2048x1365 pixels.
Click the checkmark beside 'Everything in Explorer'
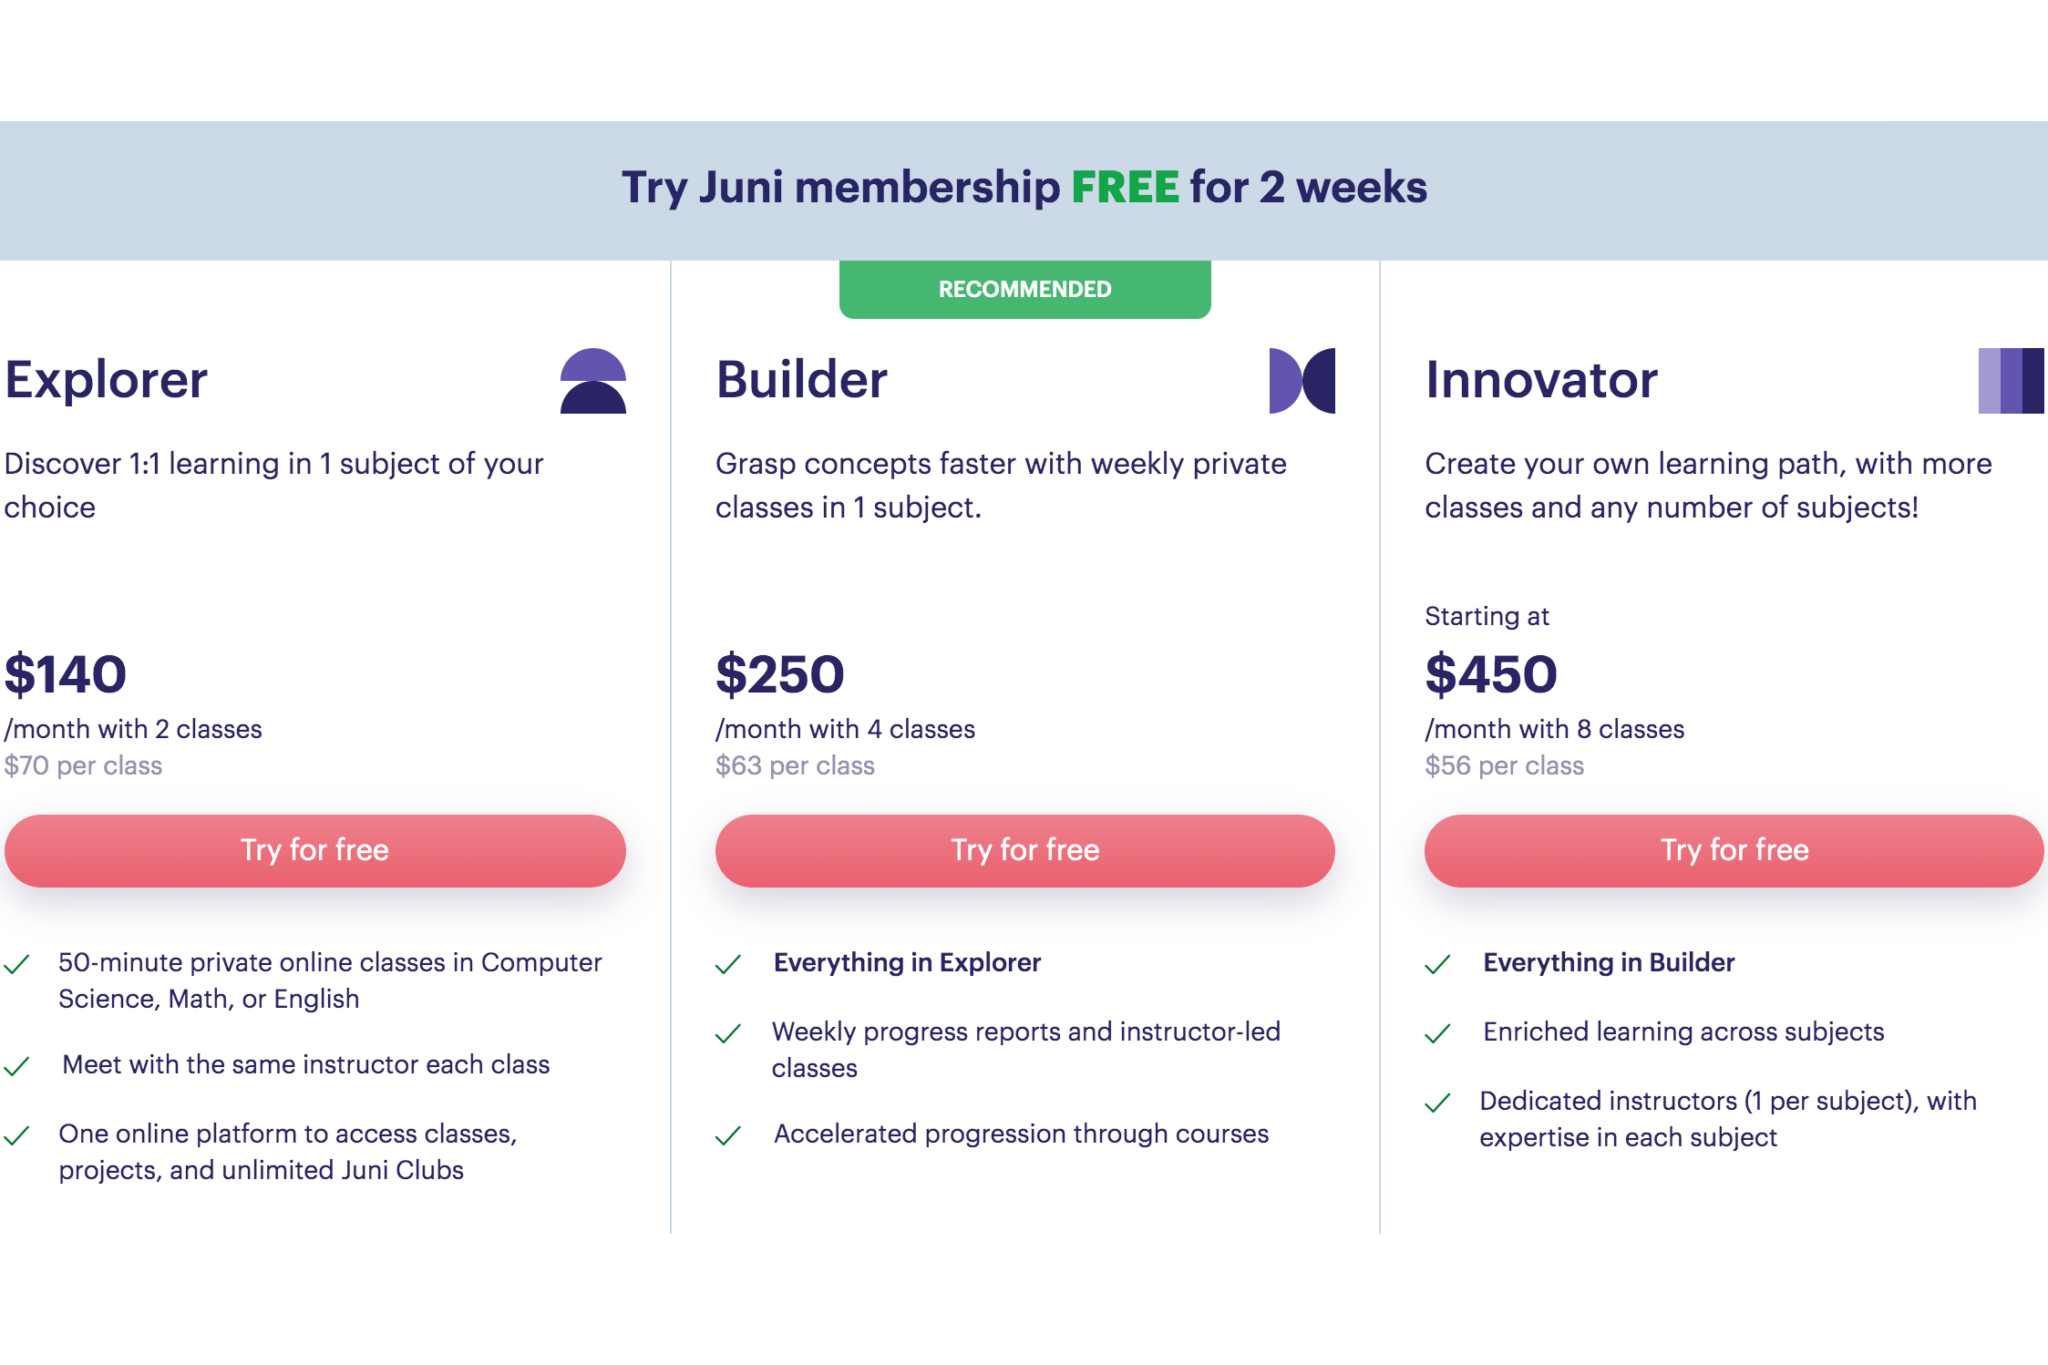click(729, 965)
